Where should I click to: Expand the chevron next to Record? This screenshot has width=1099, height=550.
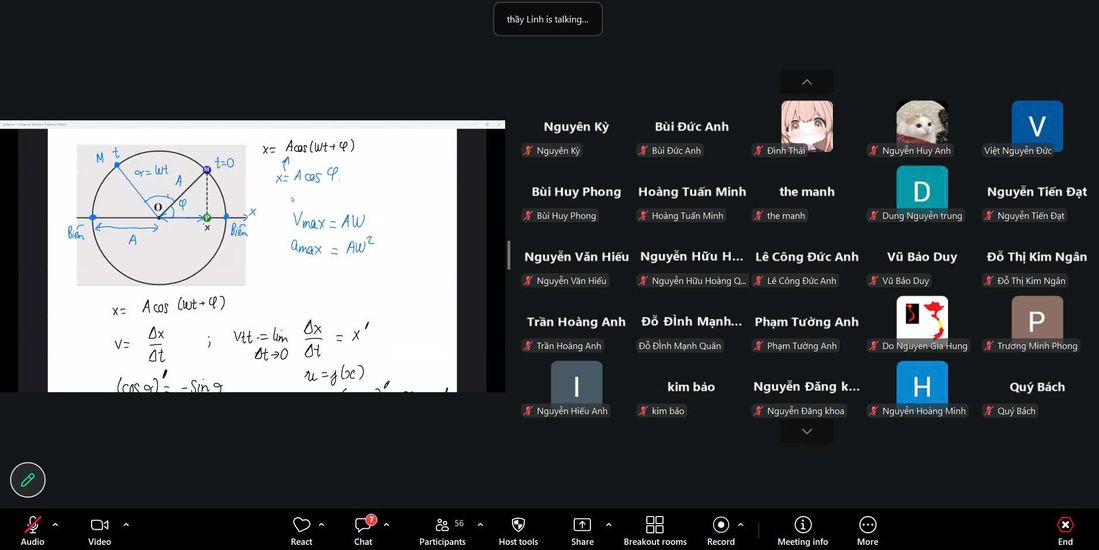point(741,524)
